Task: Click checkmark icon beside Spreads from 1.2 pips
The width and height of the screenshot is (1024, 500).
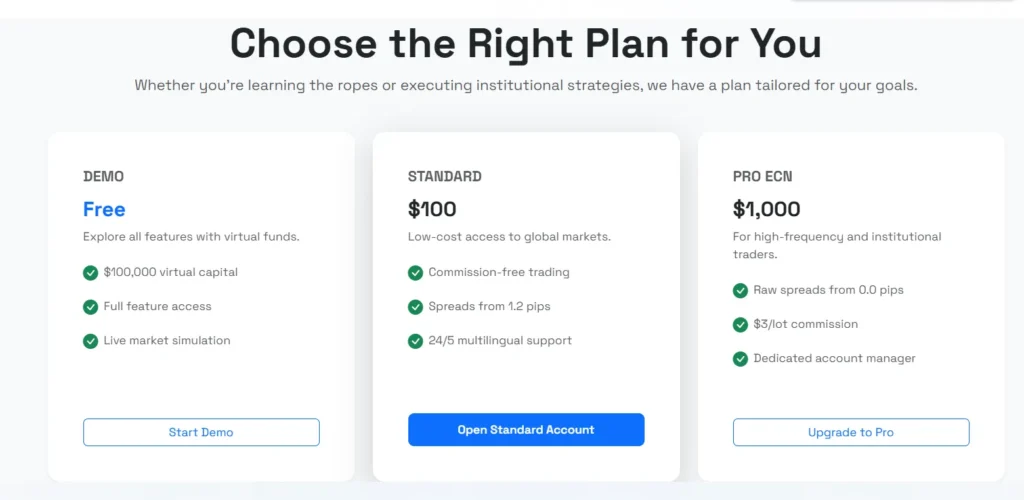Action: point(416,306)
